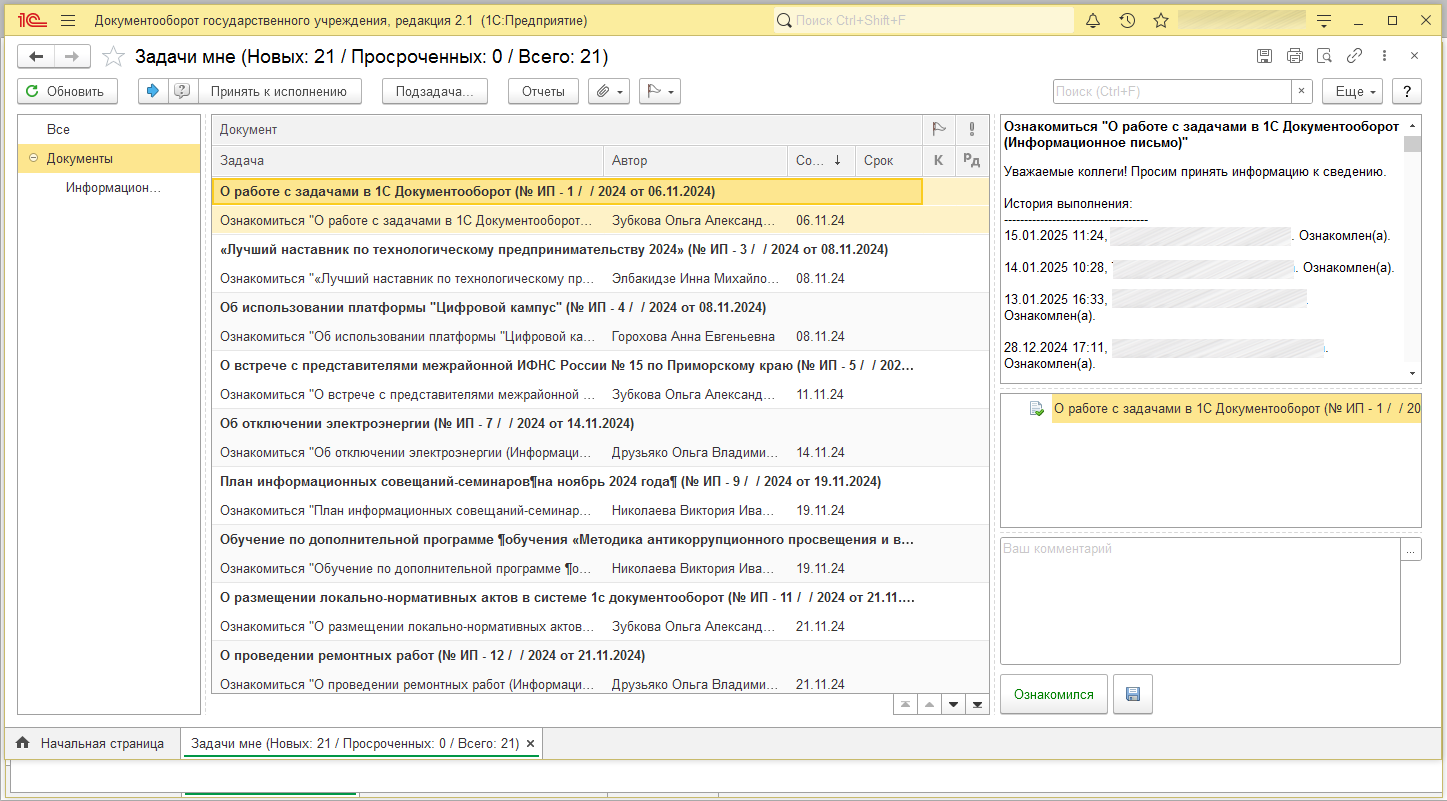Viewport: 1447px width, 801px height.
Task: Click the Ваш комментарий text field
Action: [1199, 600]
